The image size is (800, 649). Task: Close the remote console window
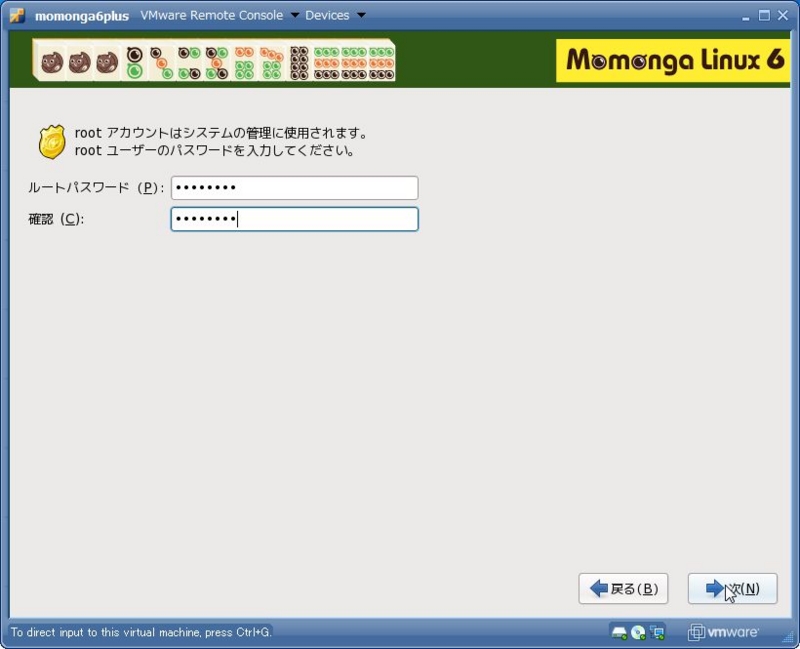[783, 16]
